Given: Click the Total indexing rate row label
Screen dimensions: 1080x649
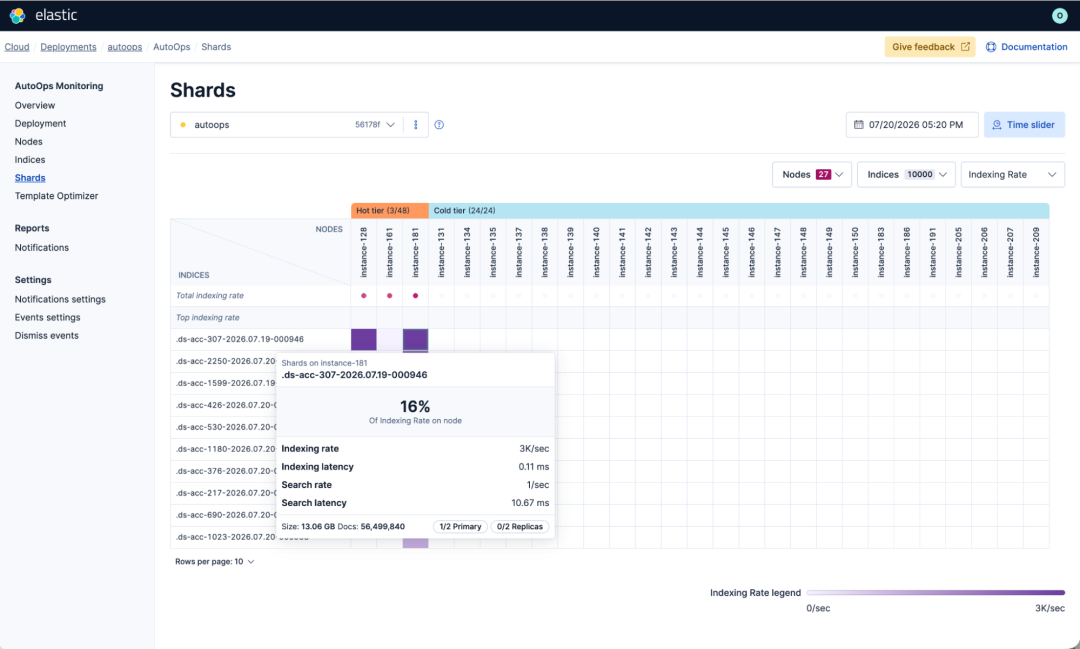Looking at the screenshot, I should (210, 296).
